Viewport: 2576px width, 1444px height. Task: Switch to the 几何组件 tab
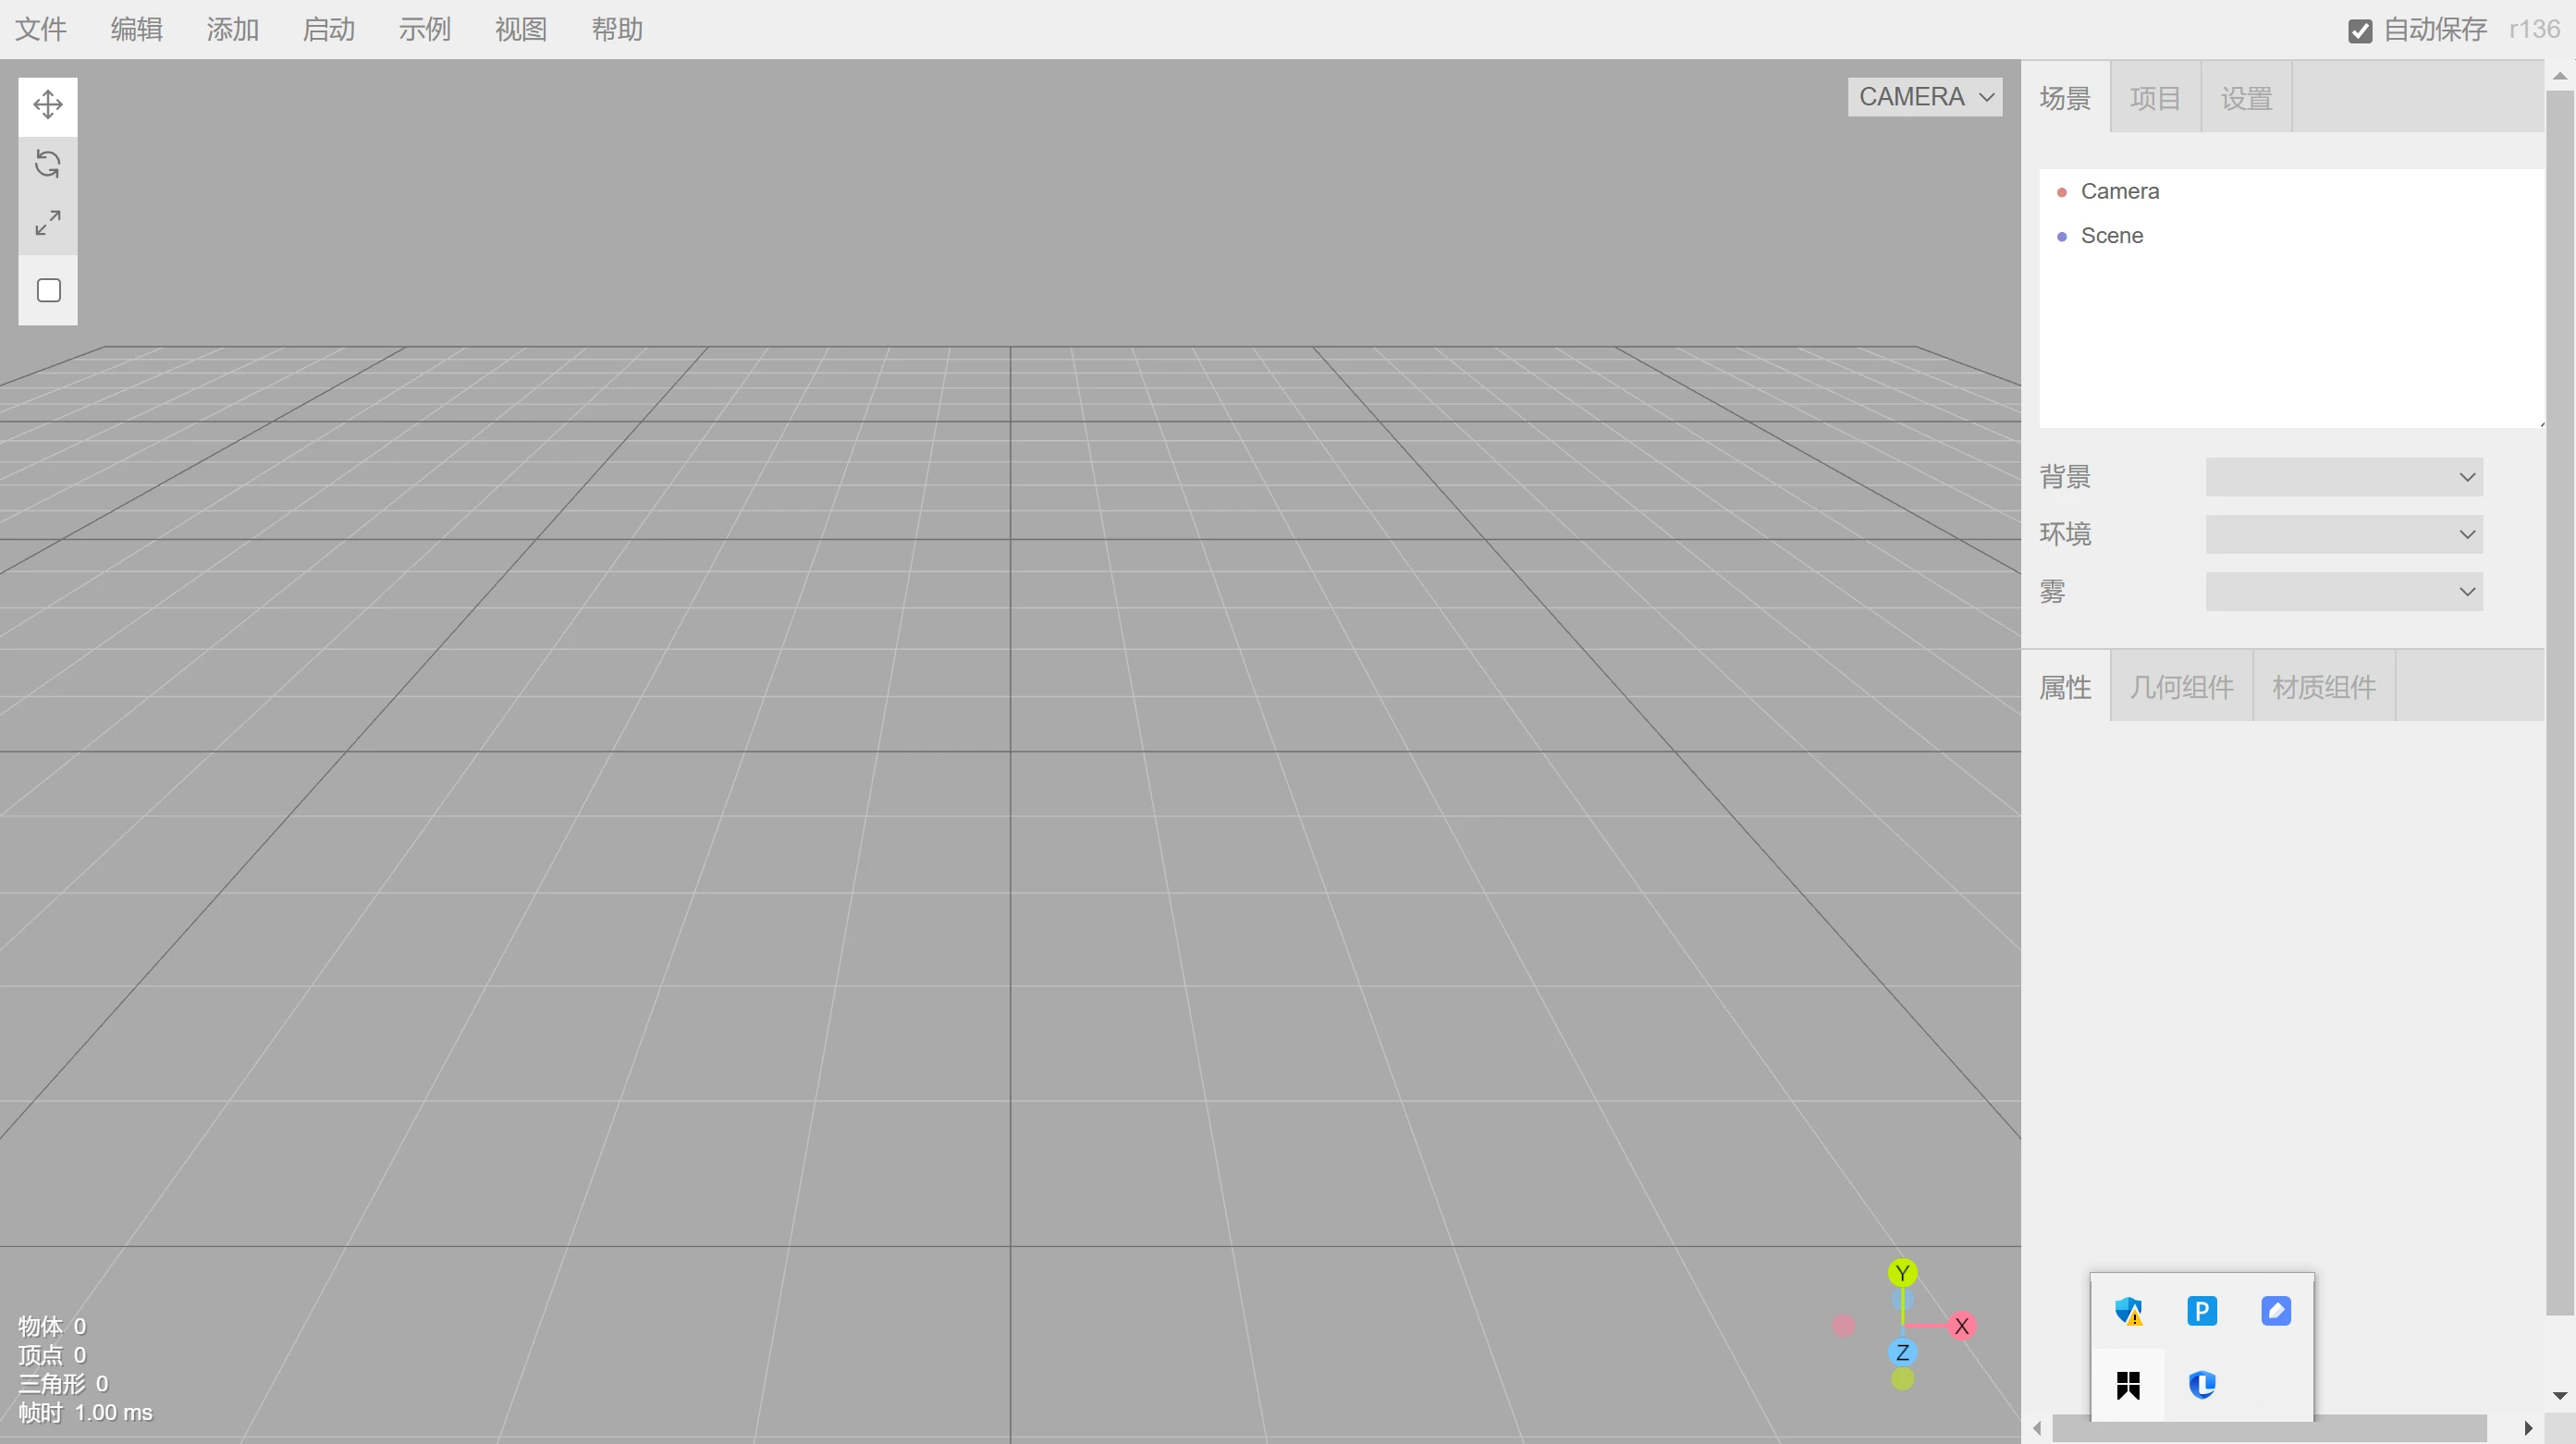[x=2181, y=687]
